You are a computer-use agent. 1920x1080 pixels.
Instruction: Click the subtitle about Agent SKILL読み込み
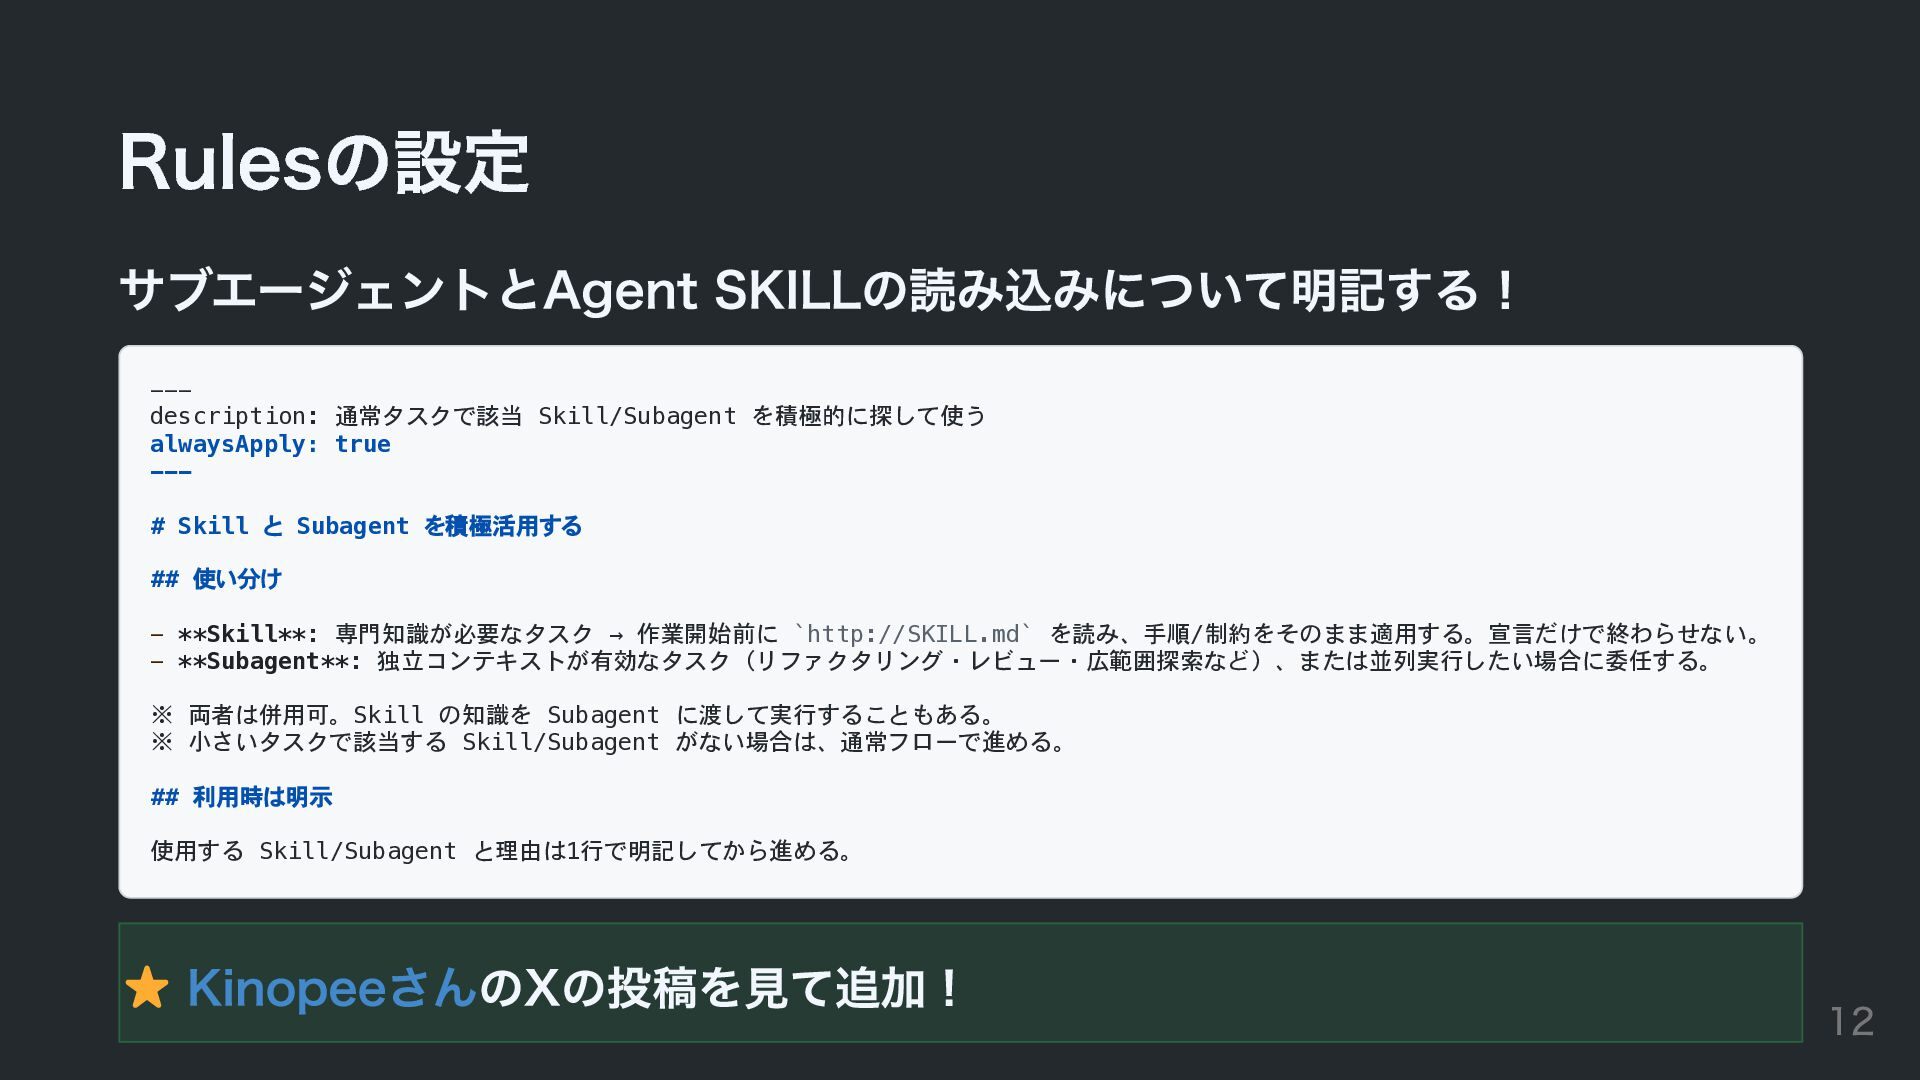point(818,290)
